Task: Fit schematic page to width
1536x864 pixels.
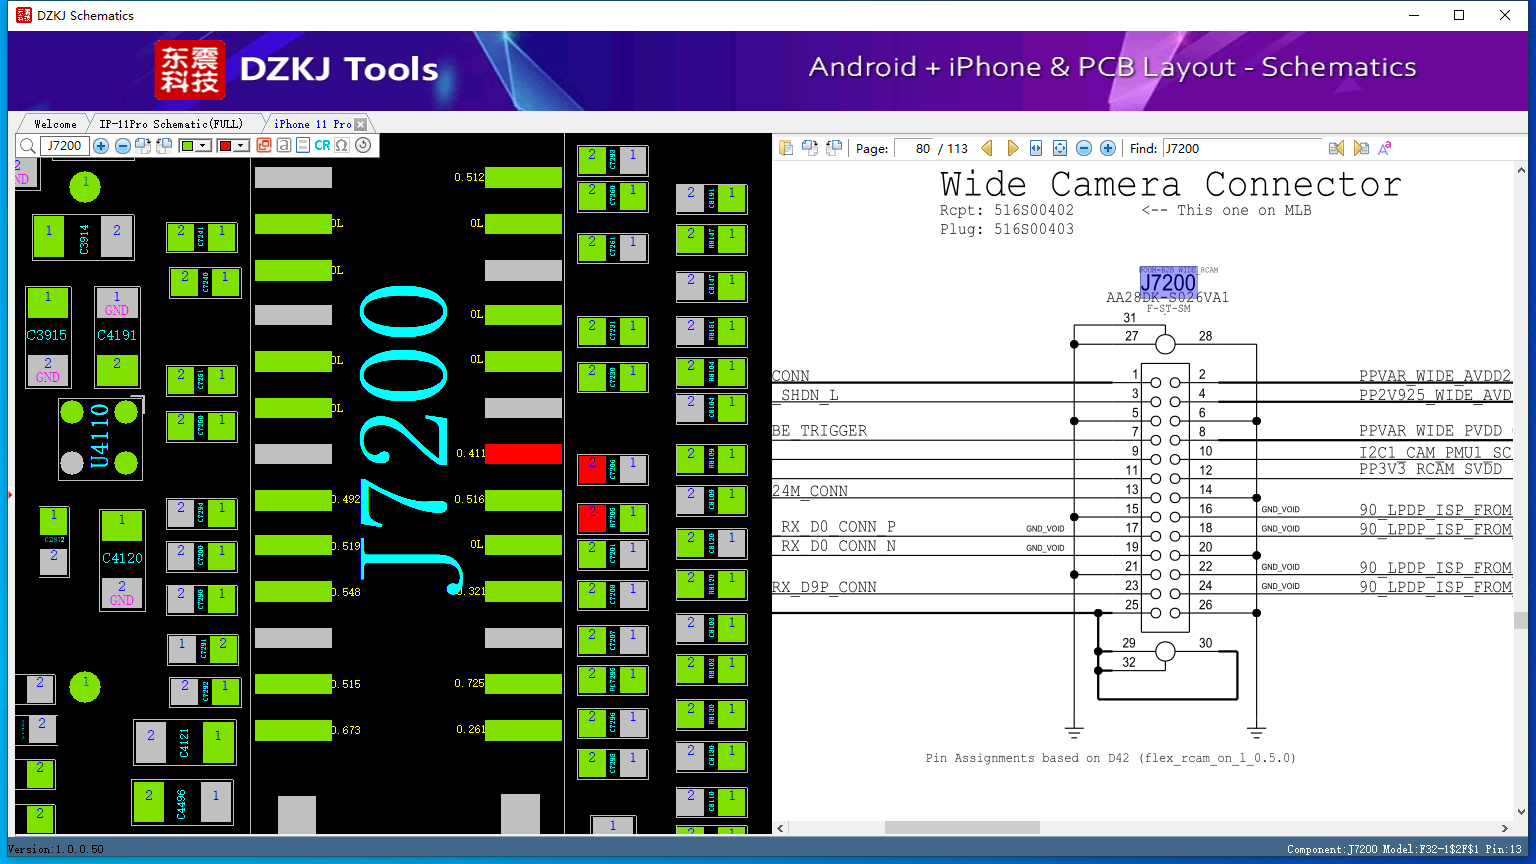Action: point(1036,148)
